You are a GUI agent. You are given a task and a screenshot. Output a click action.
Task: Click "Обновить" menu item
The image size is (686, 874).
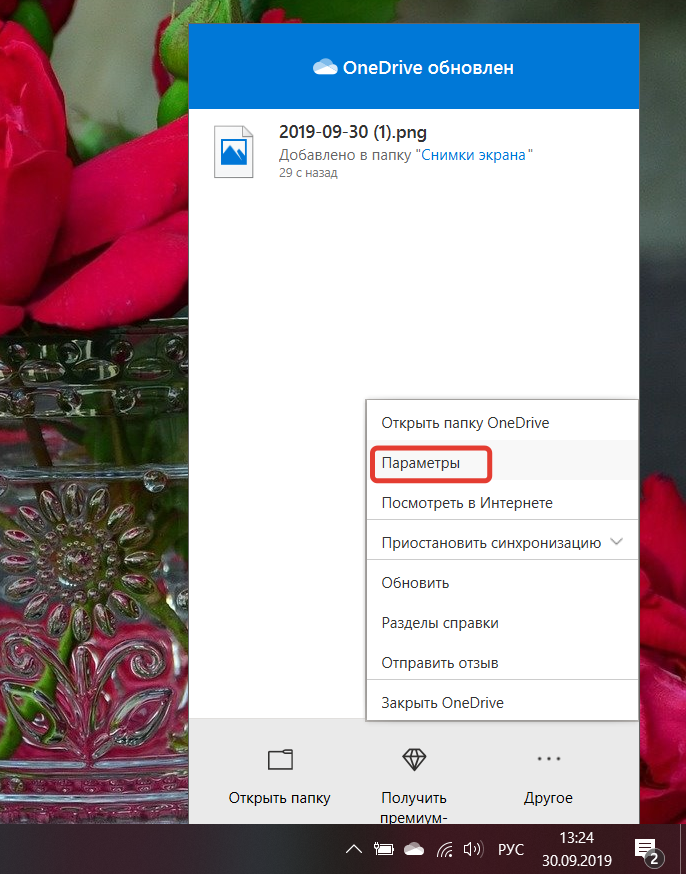point(502,583)
